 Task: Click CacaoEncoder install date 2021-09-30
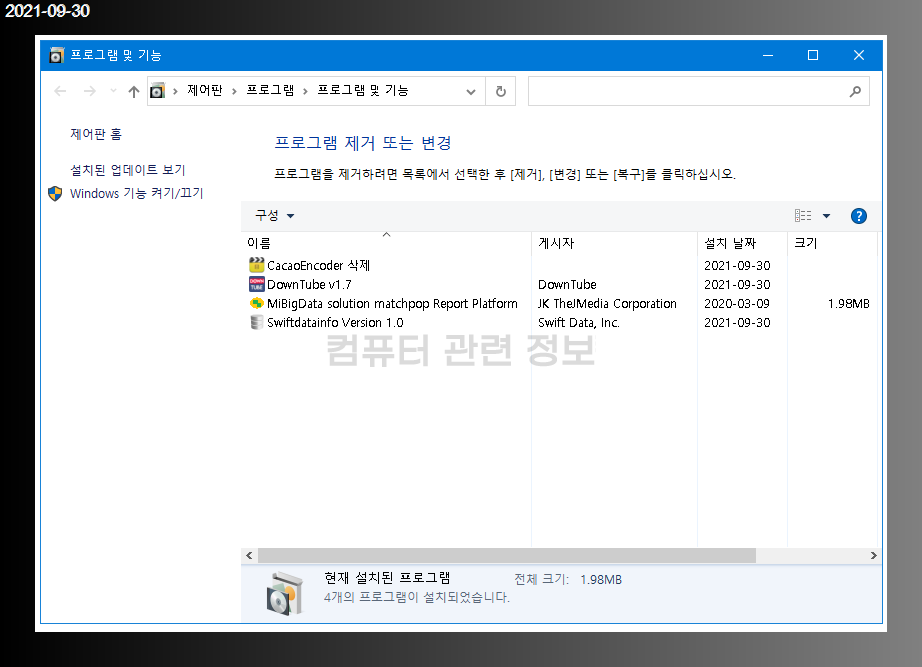[x=737, y=265]
